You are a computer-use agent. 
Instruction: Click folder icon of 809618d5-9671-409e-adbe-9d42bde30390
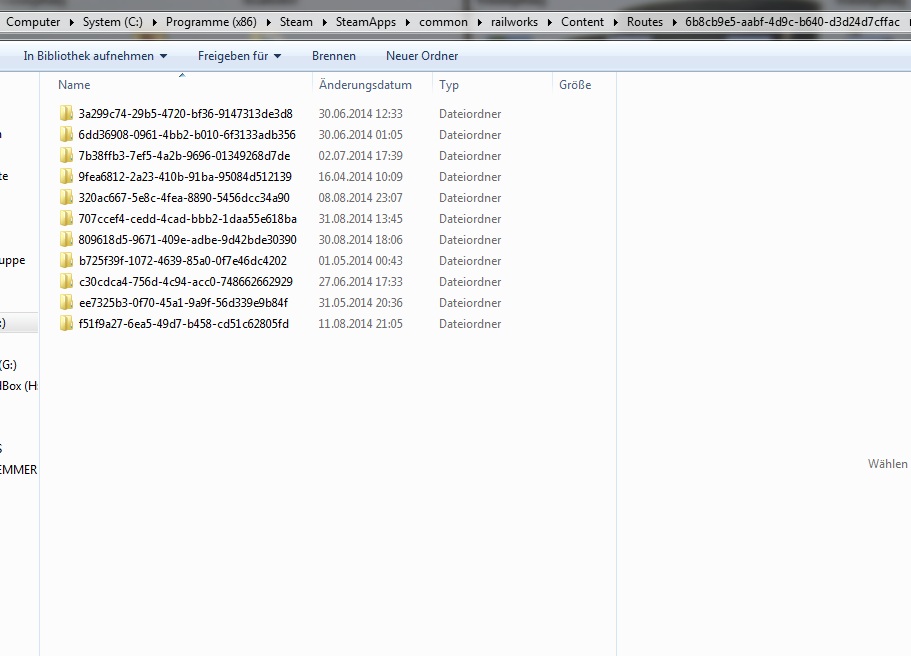[66, 239]
